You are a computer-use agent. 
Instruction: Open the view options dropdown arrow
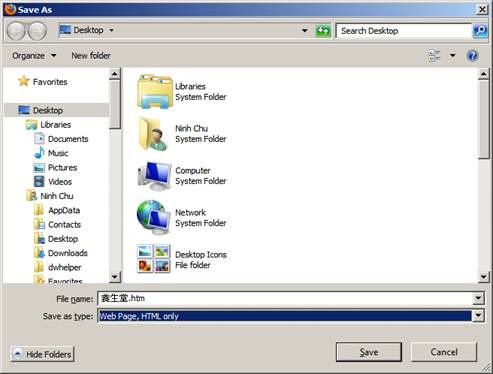(x=453, y=55)
